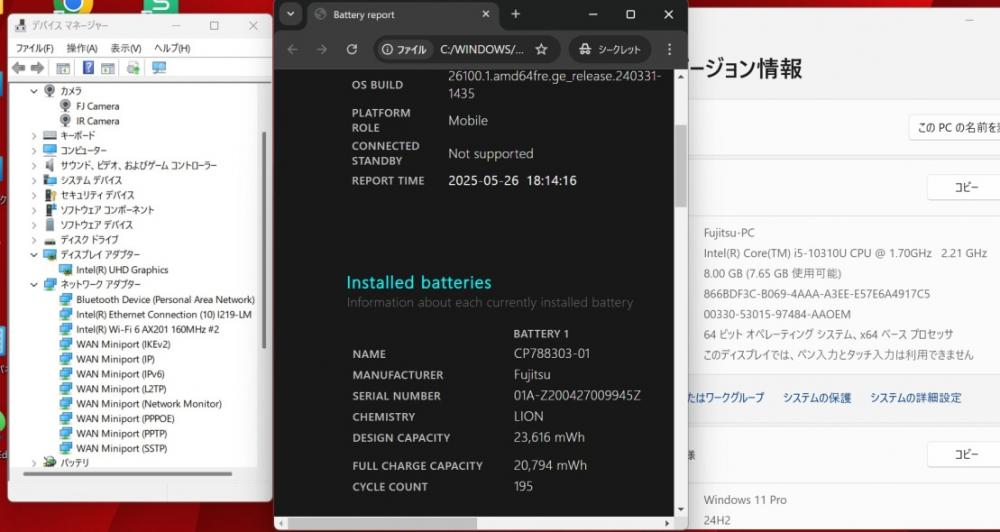The width and height of the screenshot is (1000, 532).
Task: Click the upper コピー button in Settings
Action: click(964, 187)
